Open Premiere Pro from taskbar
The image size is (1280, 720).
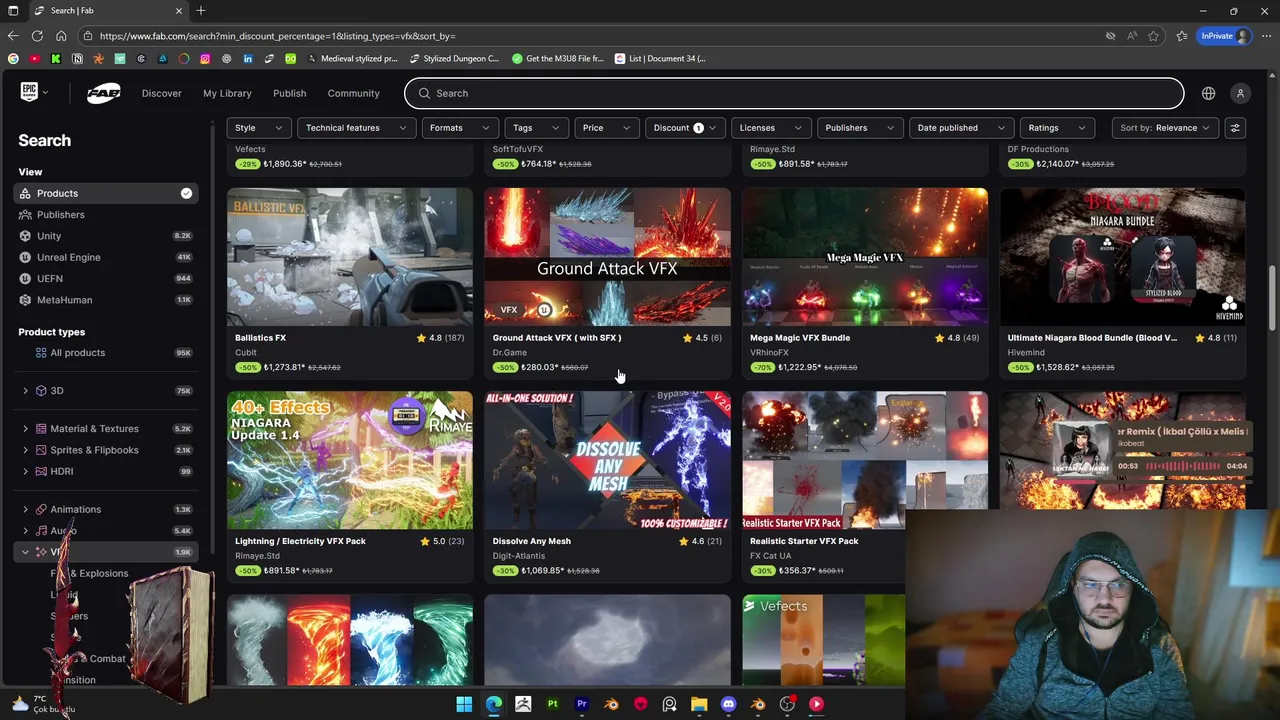[582, 704]
